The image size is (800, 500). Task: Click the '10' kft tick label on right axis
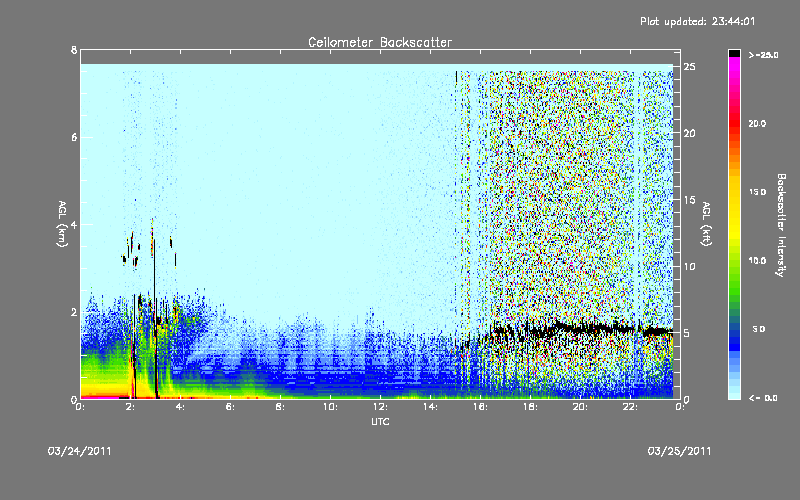(690, 266)
